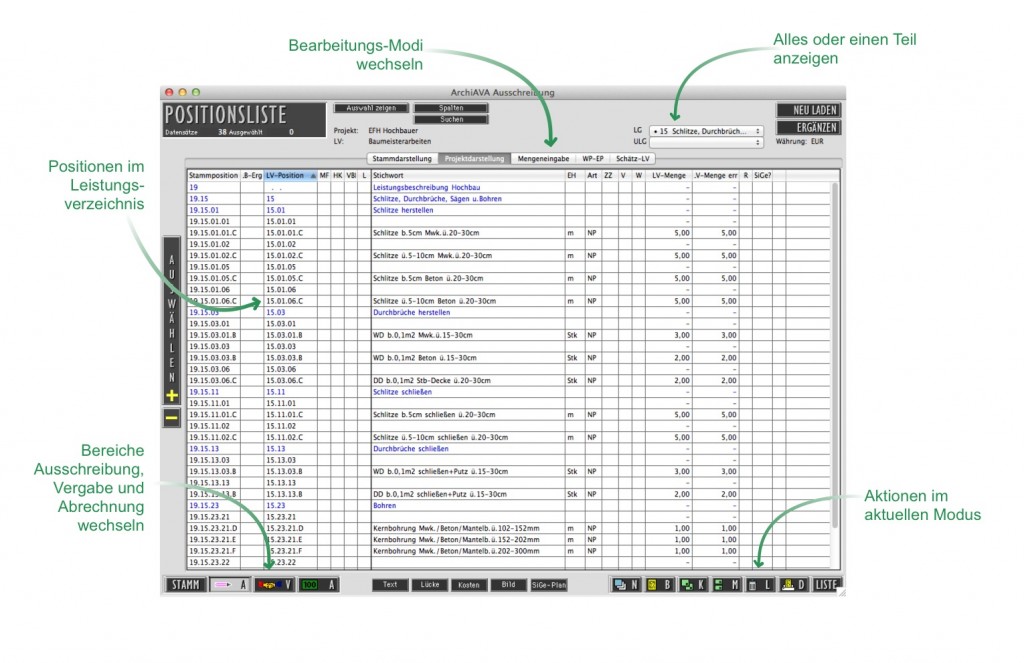The width and height of the screenshot is (1024, 663).
Task: Switch to Vergabe area with handshake V button
Action: 274,585
